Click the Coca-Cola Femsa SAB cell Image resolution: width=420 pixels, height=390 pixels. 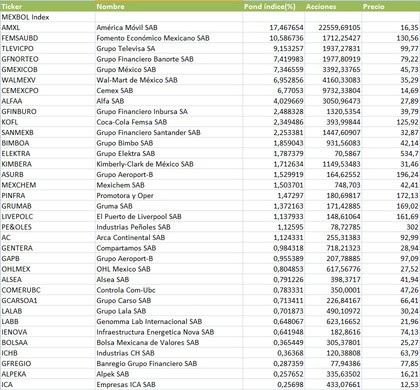pos(169,122)
